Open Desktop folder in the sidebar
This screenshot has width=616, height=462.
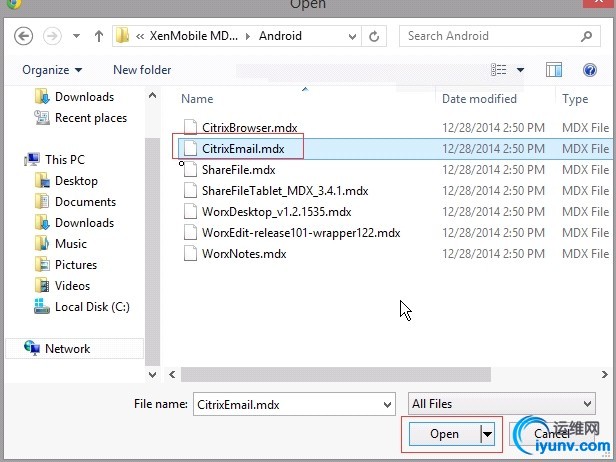pyautogui.click(x=66, y=181)
